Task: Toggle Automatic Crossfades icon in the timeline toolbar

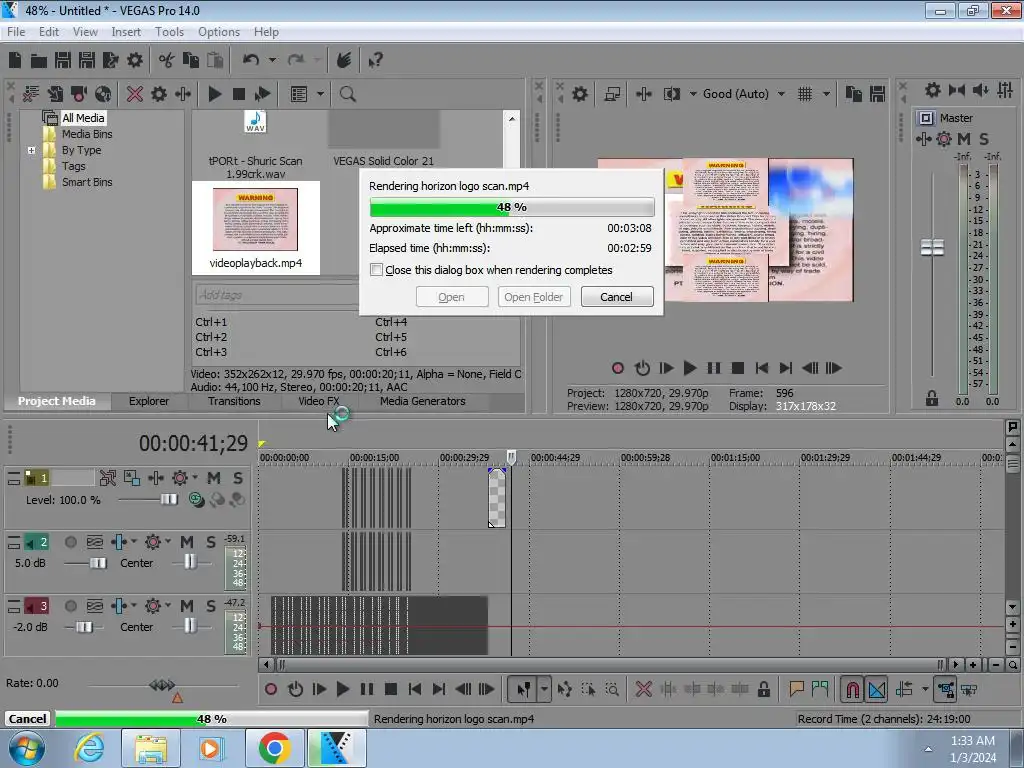Action: [x=876, y=689]
